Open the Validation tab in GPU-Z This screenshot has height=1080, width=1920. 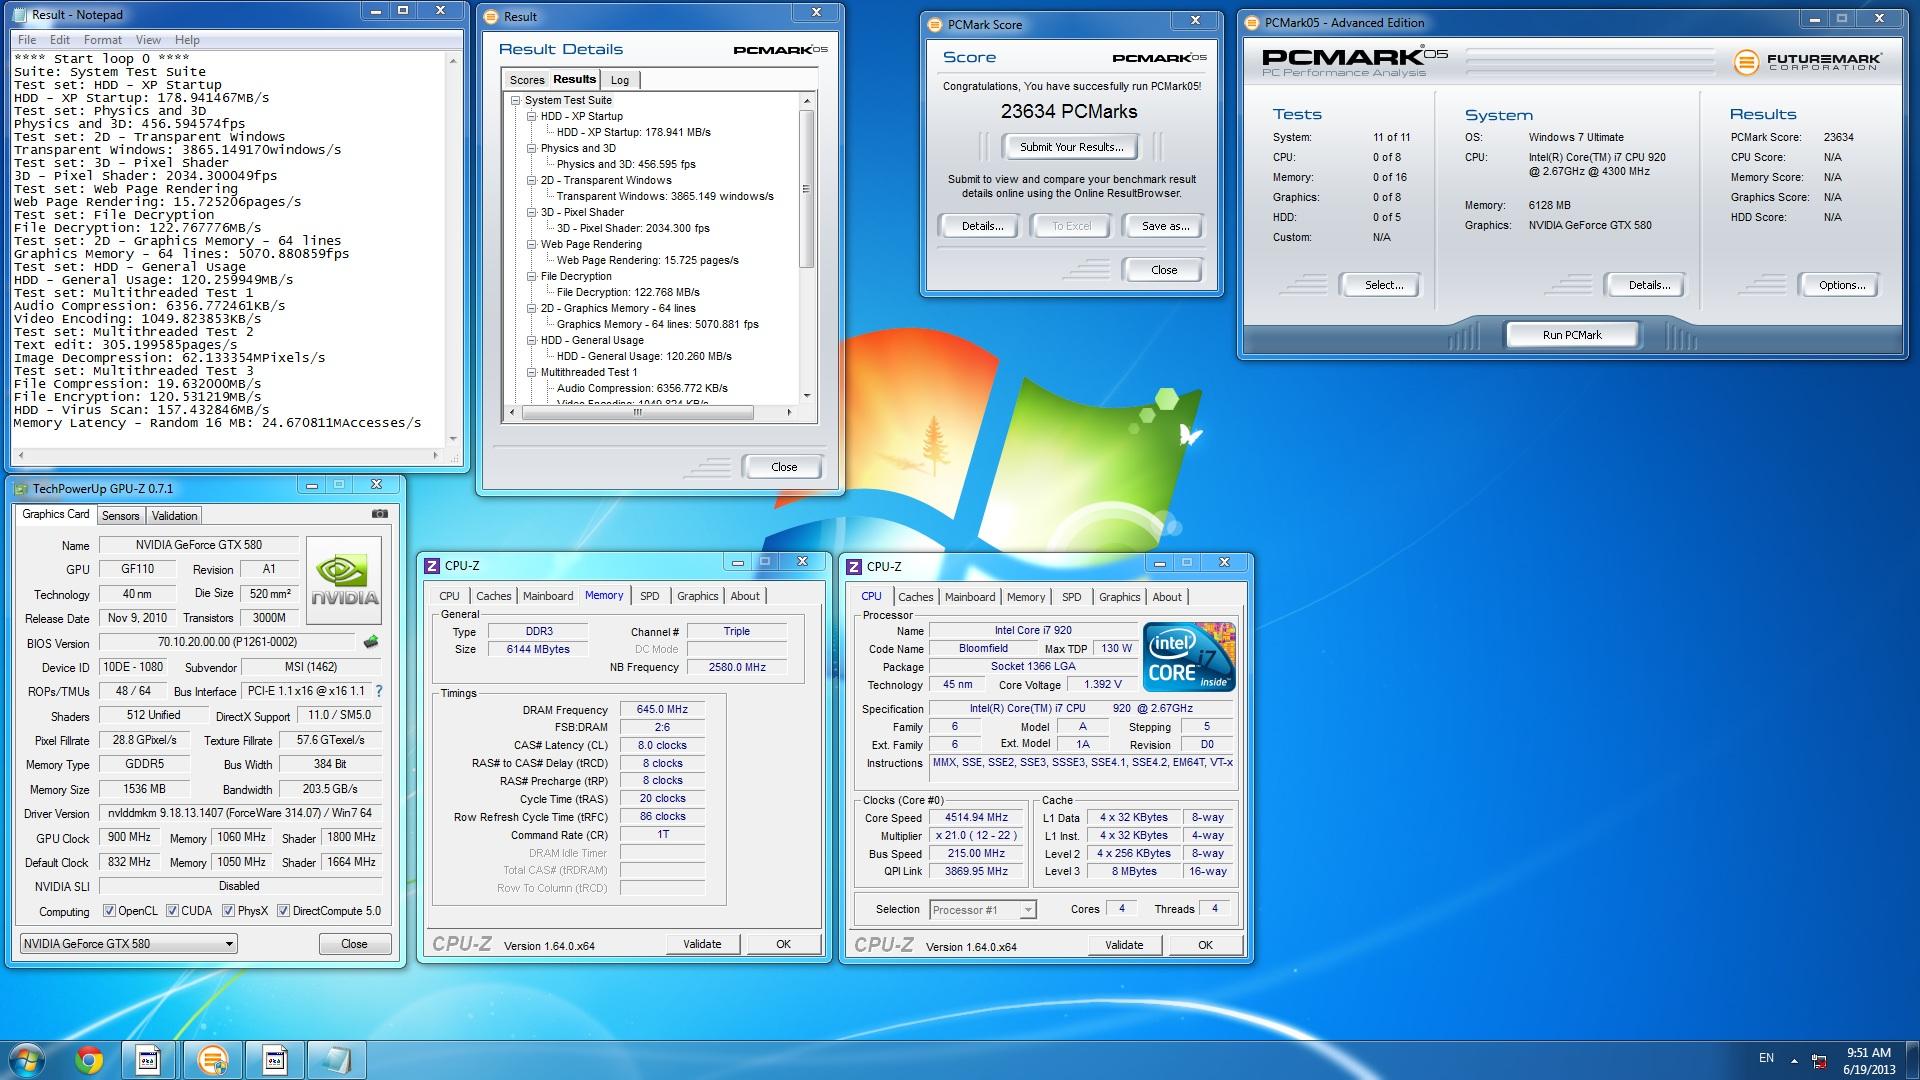[174, 516]
